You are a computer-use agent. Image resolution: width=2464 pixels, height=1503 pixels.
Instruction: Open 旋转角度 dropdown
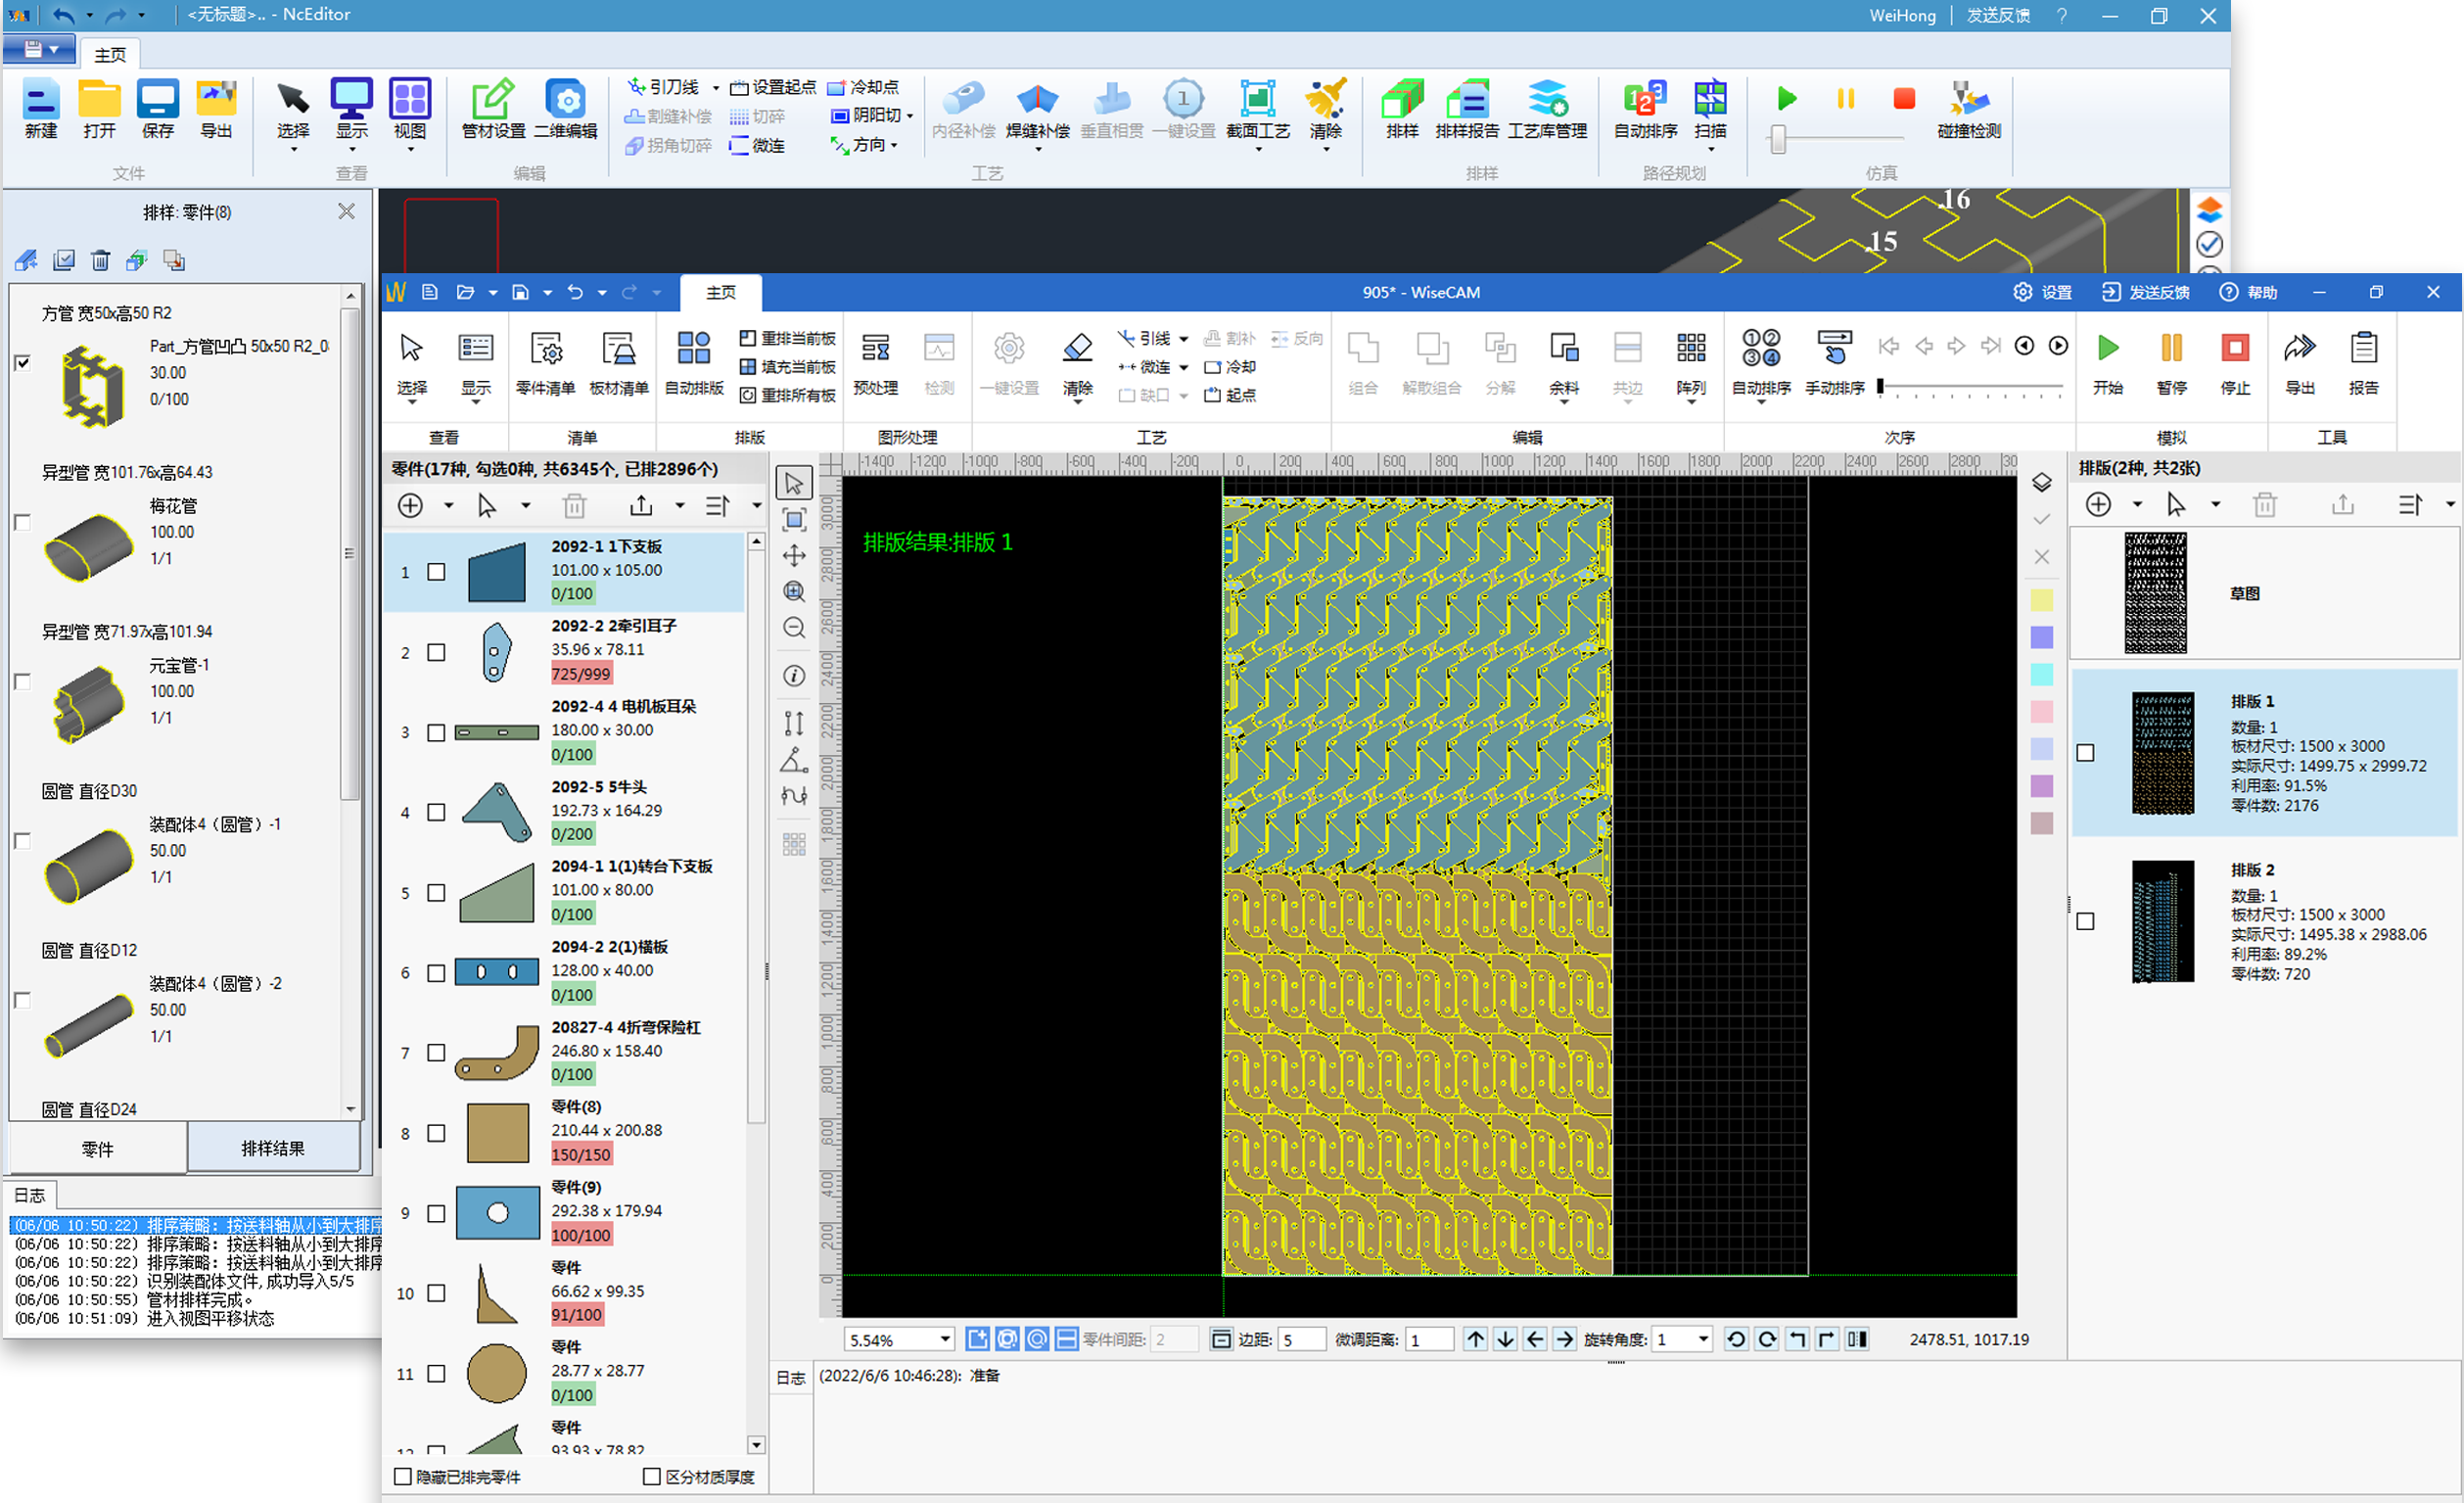(x=1703, y=1339)
